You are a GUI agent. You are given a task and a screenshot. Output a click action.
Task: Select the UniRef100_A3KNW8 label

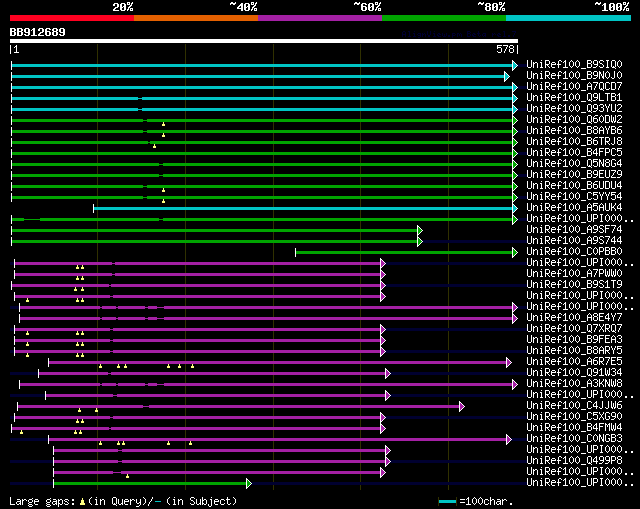[x=574, y=384]
